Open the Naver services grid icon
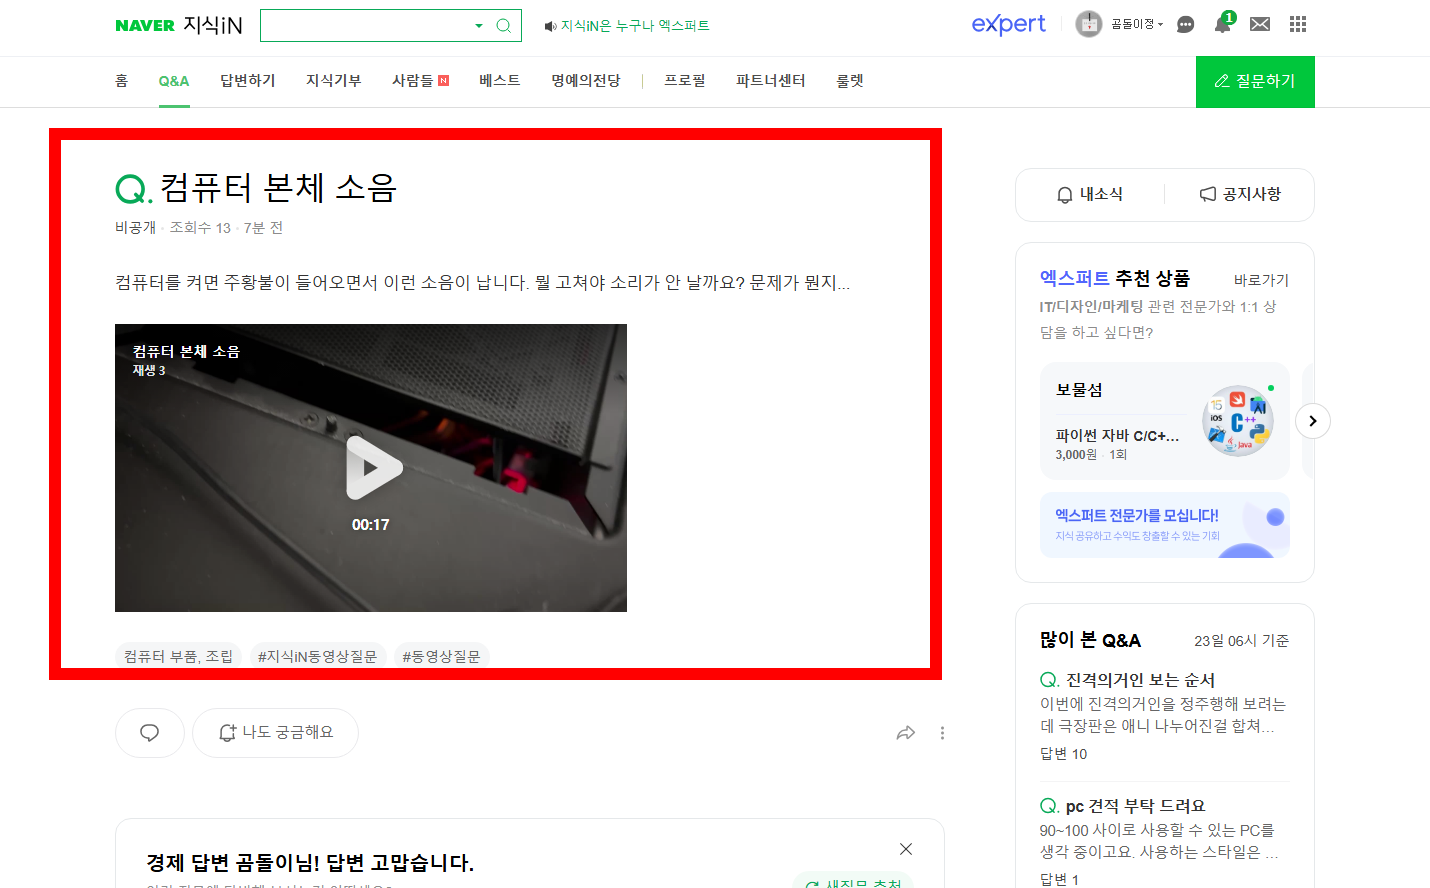1430x888 pixels. tap(1298, 24)
